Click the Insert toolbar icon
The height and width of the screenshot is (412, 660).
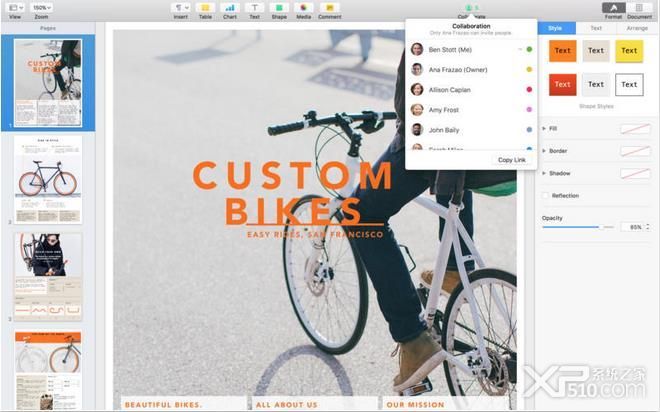(x=181, y=8)
